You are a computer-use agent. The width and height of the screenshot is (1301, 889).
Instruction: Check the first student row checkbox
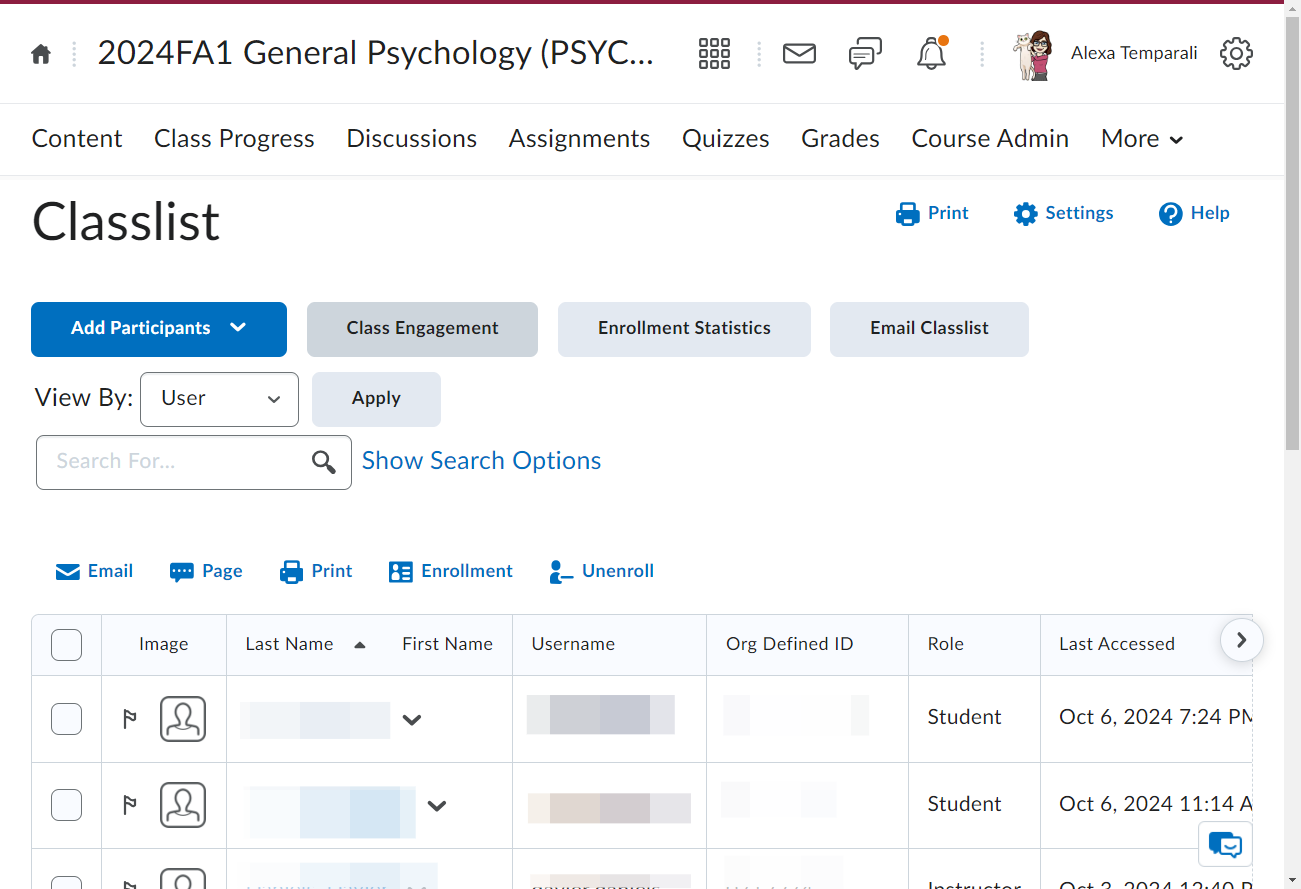[x=66, y=718]
